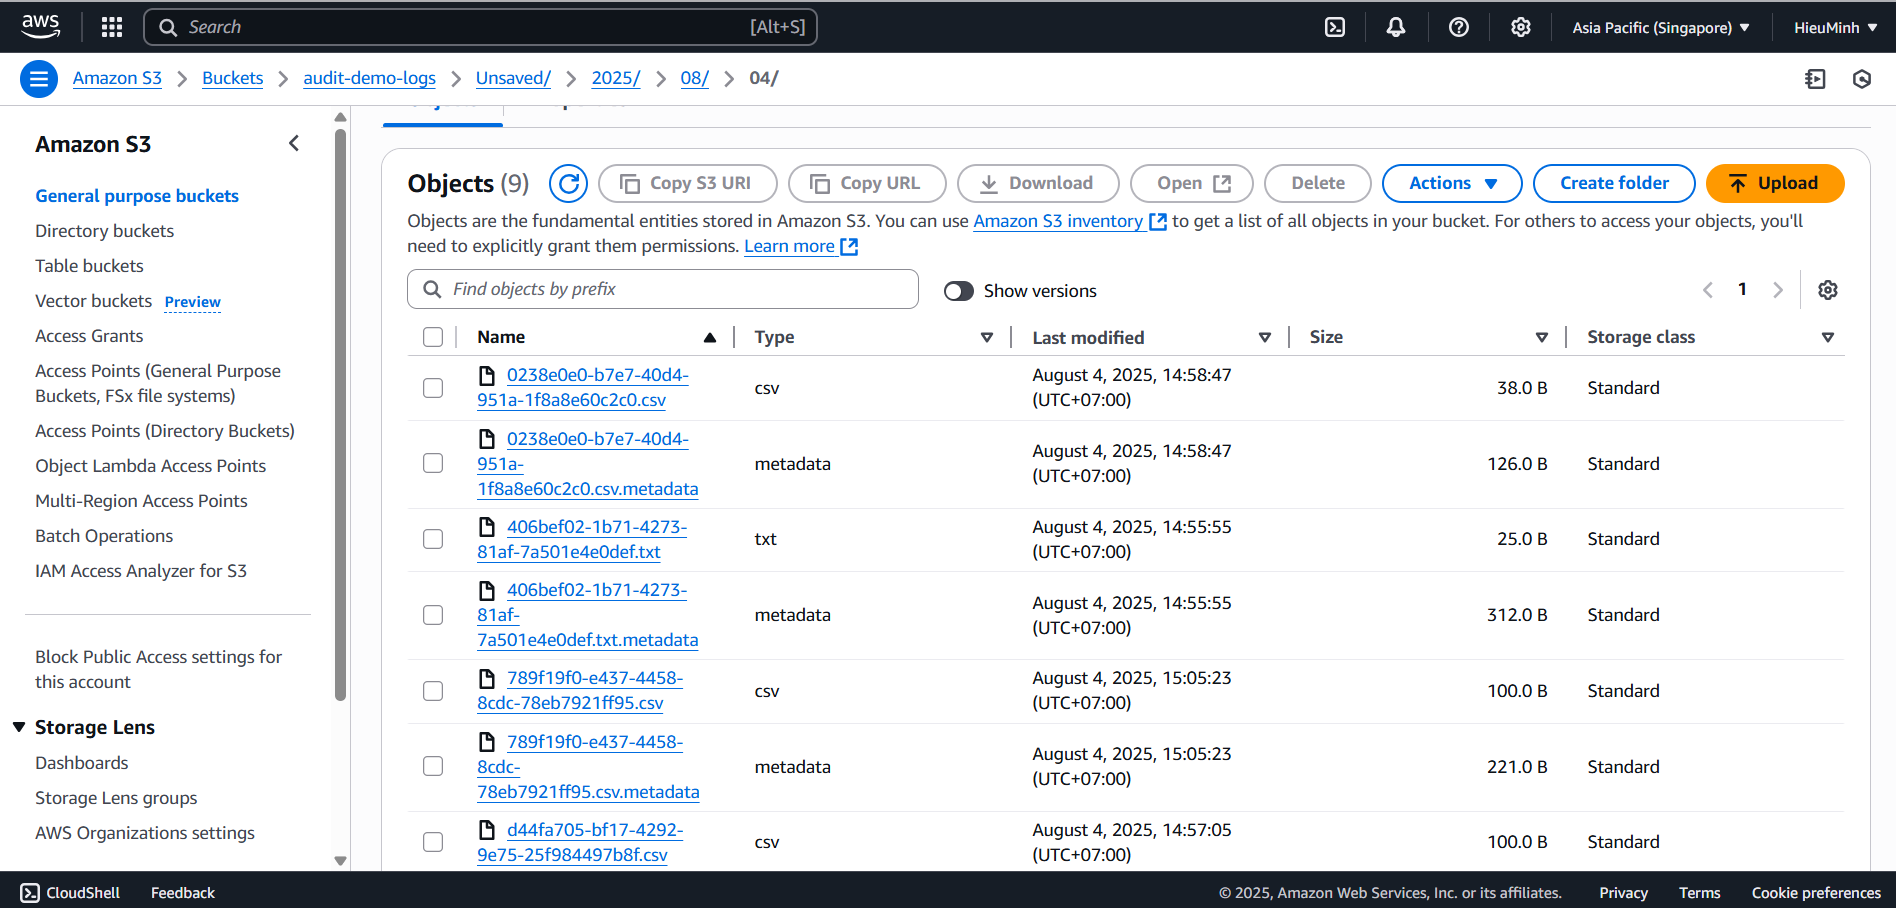This screenshot has height=908, width=1896.
Task: Click Copy S3 URI button
Action: [x=687, y=183]
